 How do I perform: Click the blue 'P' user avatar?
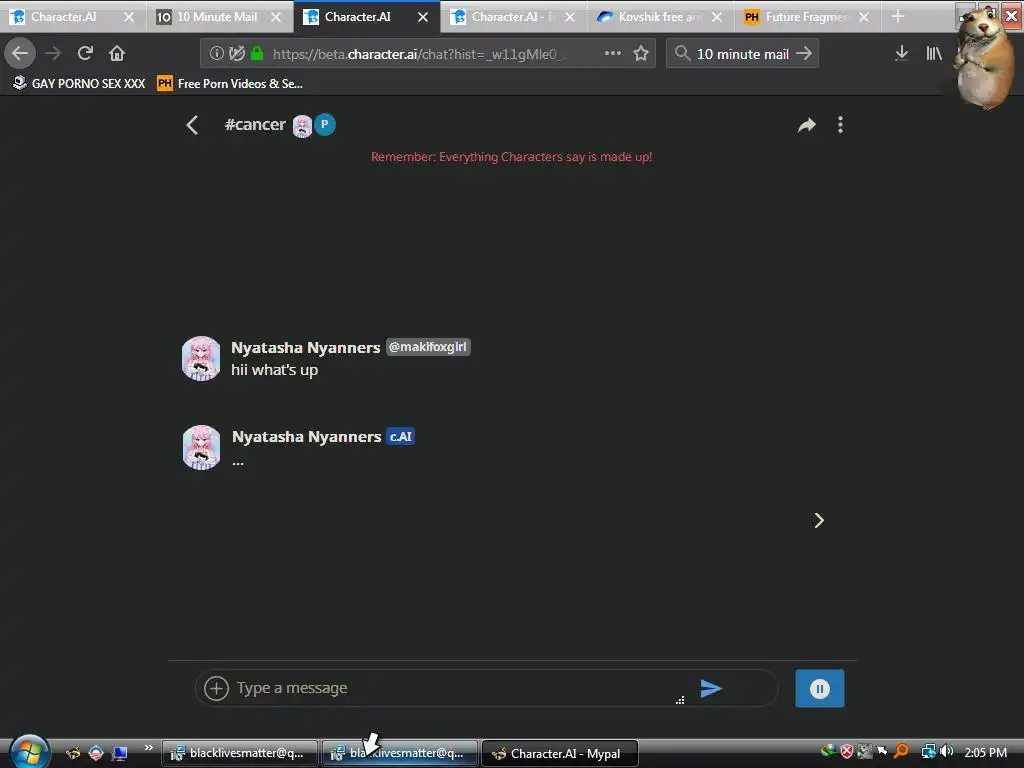coord(325,125)
